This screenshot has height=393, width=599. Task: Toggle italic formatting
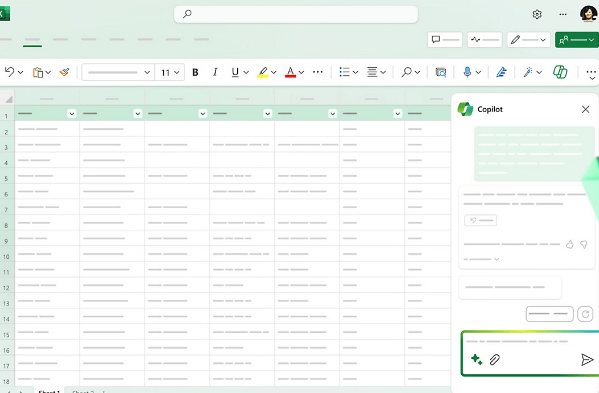215,72
